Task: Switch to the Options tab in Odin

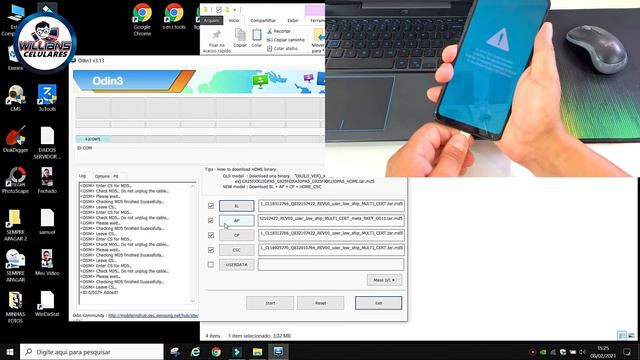Action: point(102,176)
